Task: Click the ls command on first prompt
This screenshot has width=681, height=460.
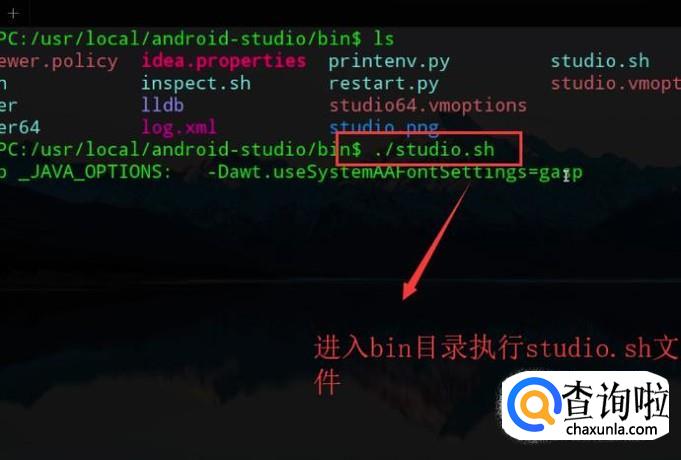Action: click(x=384, y=39)
